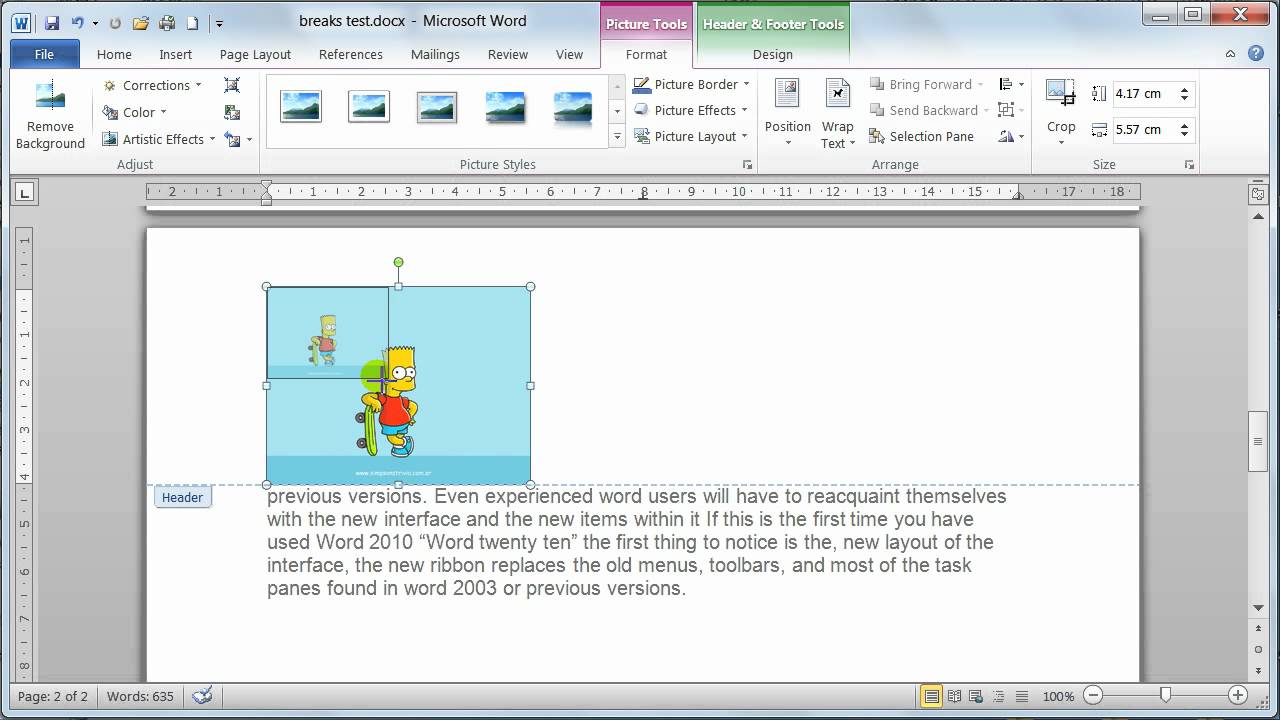
Task: Click the tab selector L box by the ruler
Action: coord(24,192)
